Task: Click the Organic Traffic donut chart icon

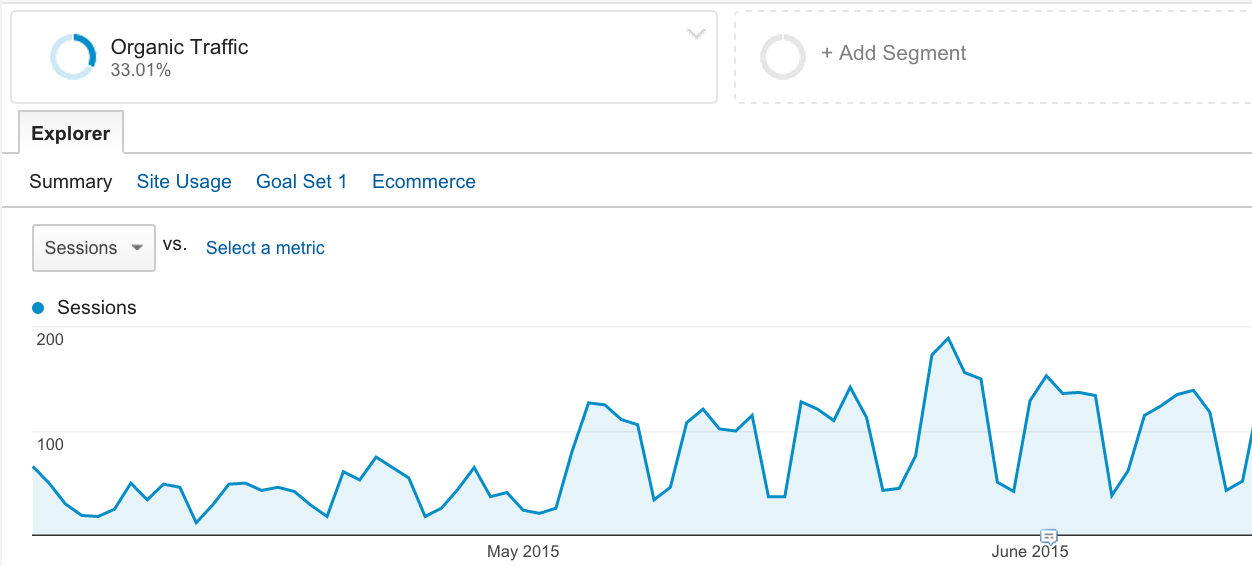Action: point(73,57)
